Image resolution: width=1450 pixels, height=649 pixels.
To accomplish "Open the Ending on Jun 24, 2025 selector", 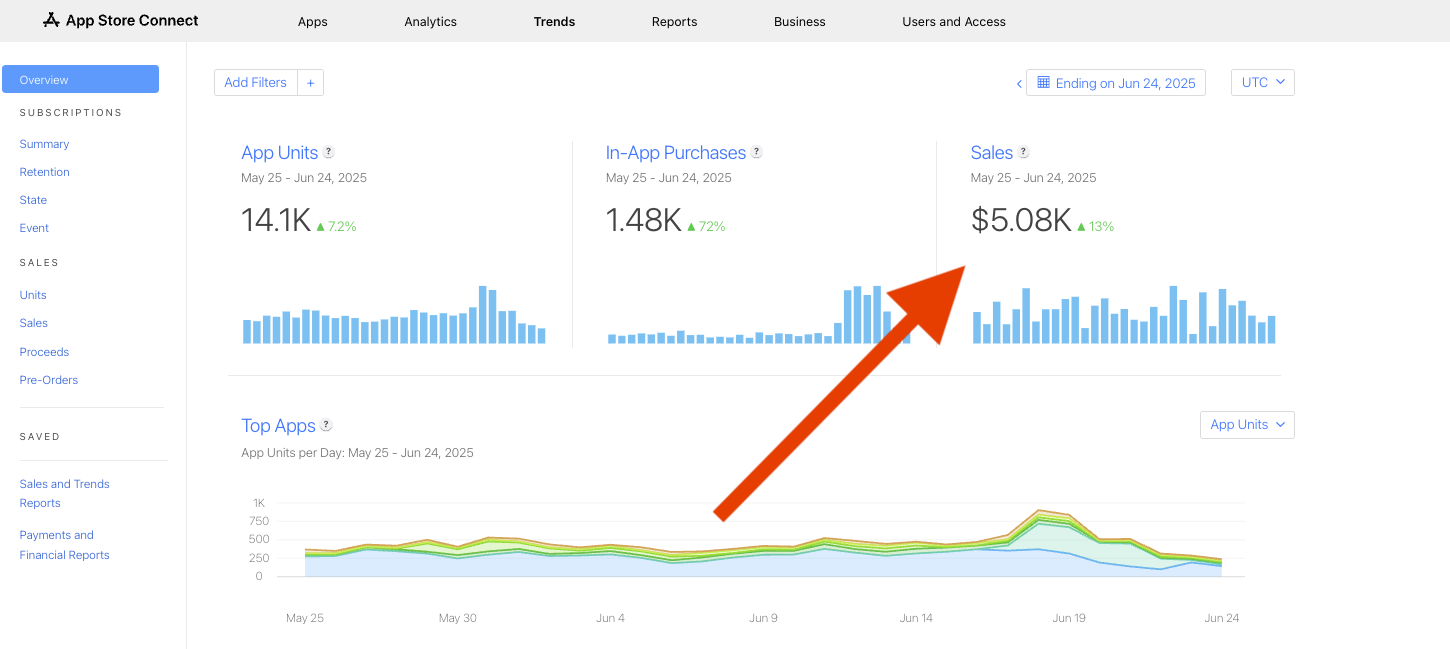I will pos(1115,82).
